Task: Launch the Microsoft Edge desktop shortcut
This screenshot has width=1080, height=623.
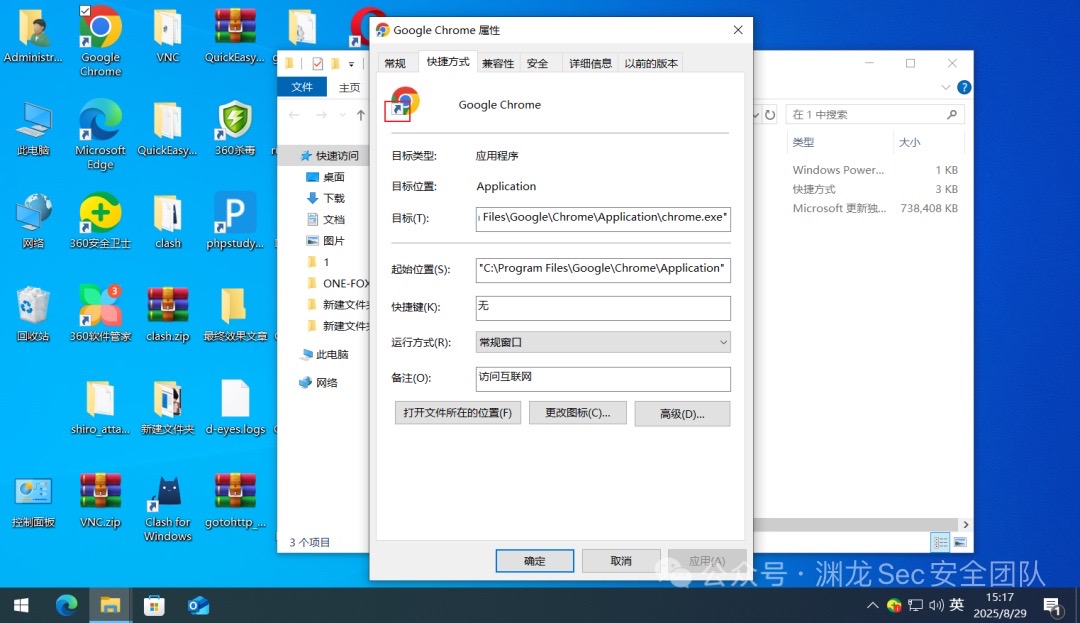Action: coord(101,134)
